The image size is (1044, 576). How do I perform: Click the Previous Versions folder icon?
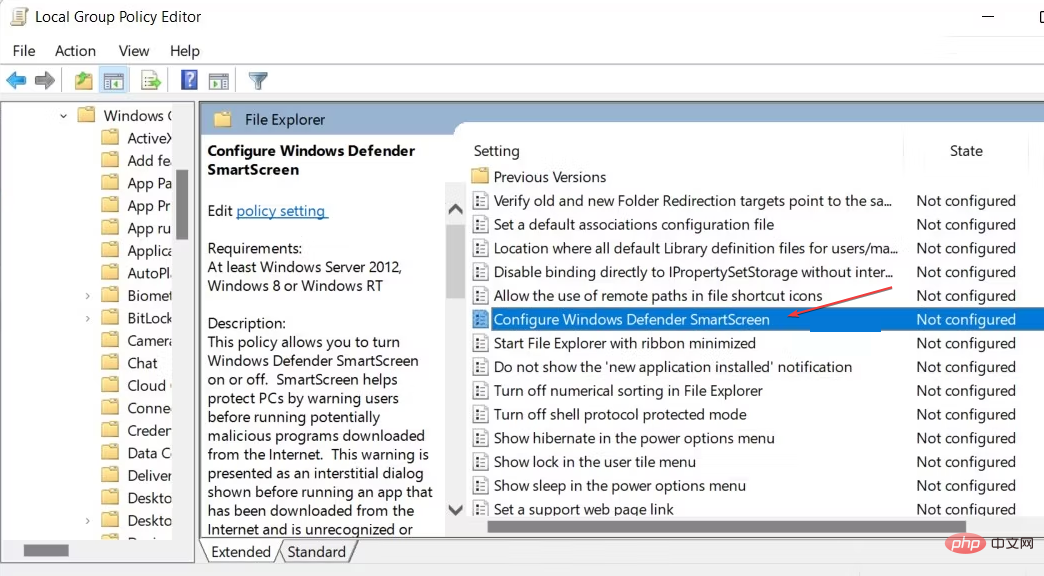pyautogui.click(x=480, y=176)
